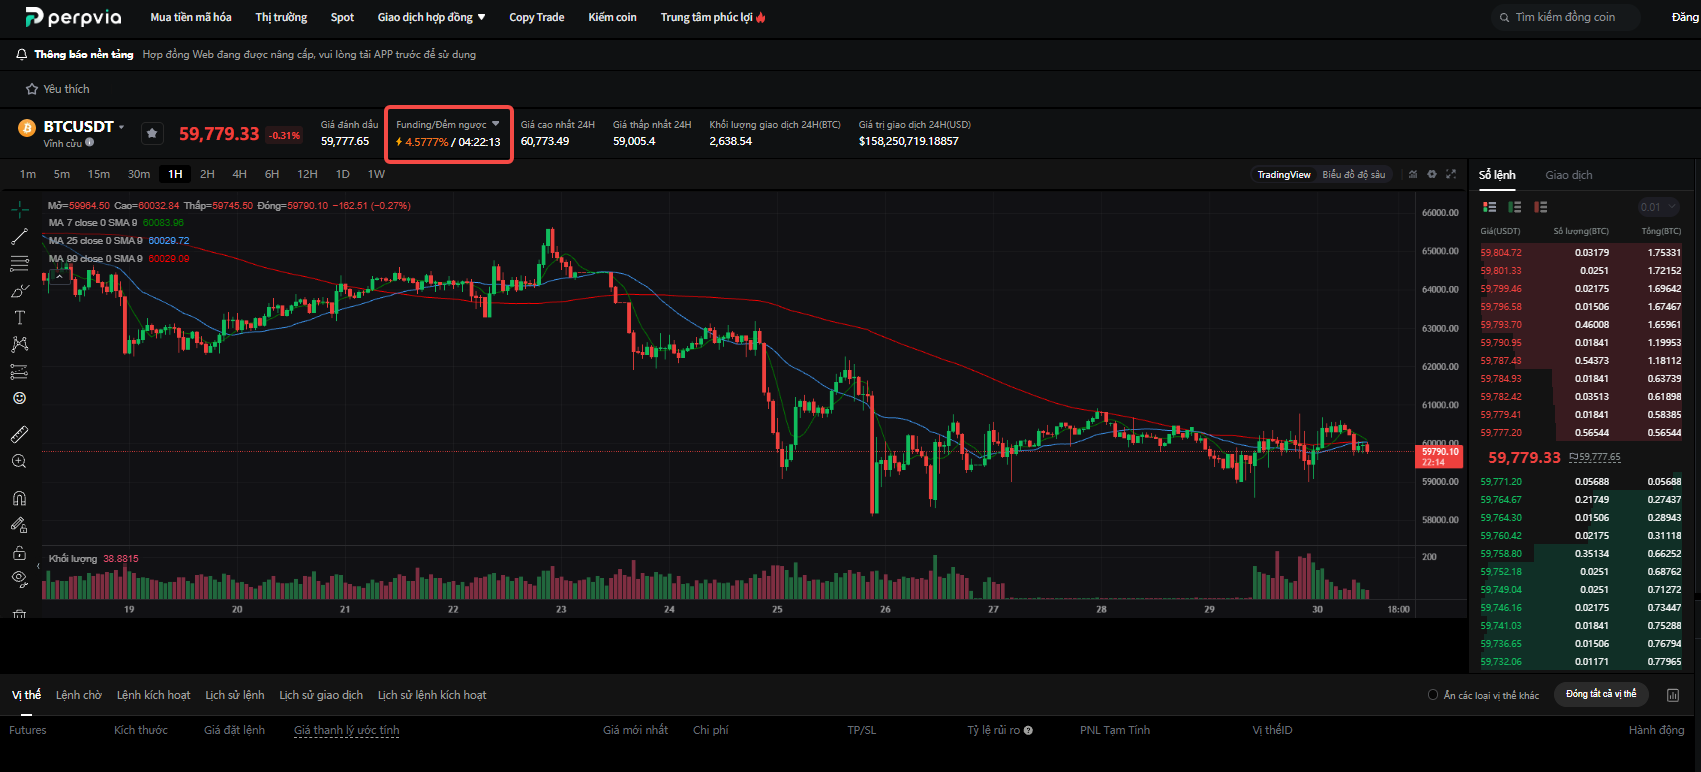Switch to the Giao dịch tab
1701x772 pixels.
pyautogui.click(x=1568, y=175)
